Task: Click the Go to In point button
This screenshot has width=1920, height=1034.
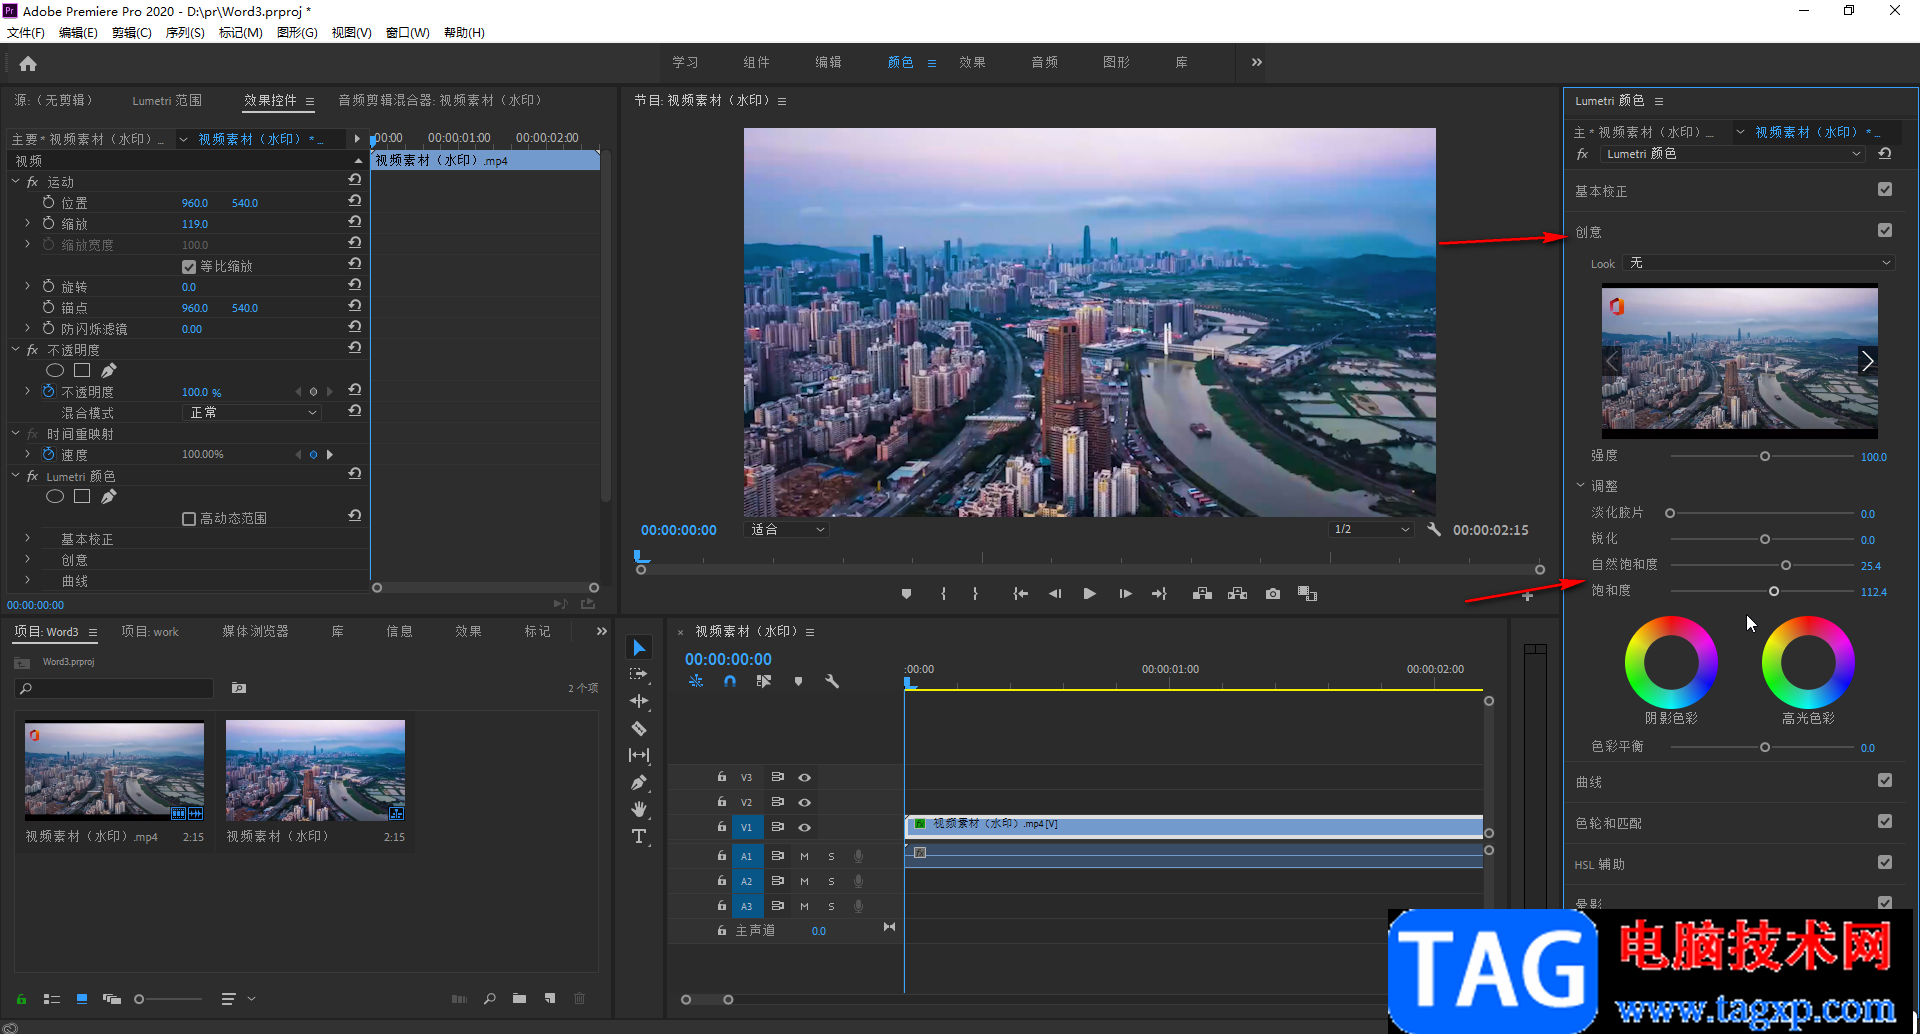Action: click(x=1020, y=594)
